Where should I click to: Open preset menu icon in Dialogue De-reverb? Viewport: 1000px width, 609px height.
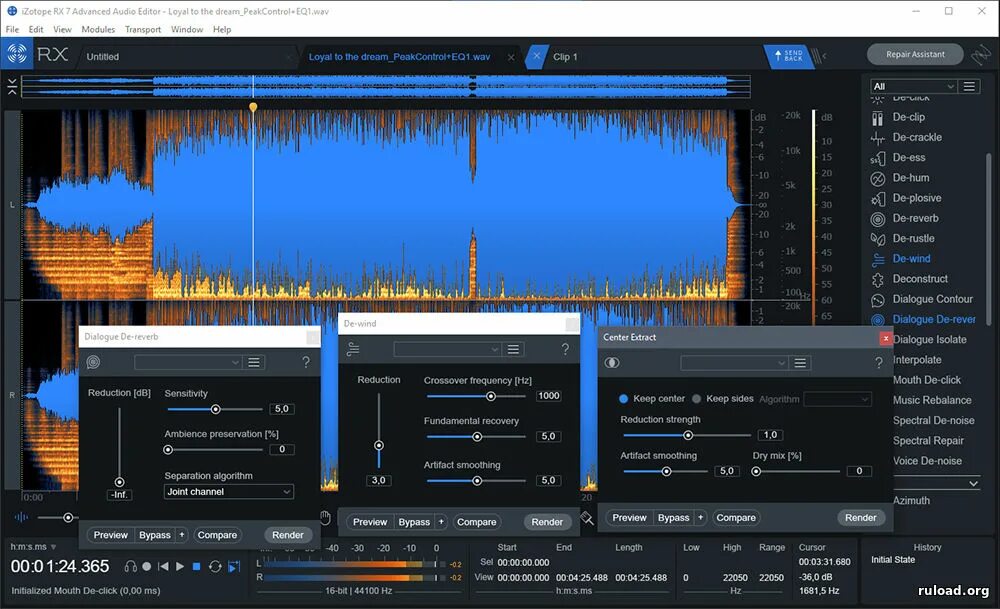(x=254, y=362)
